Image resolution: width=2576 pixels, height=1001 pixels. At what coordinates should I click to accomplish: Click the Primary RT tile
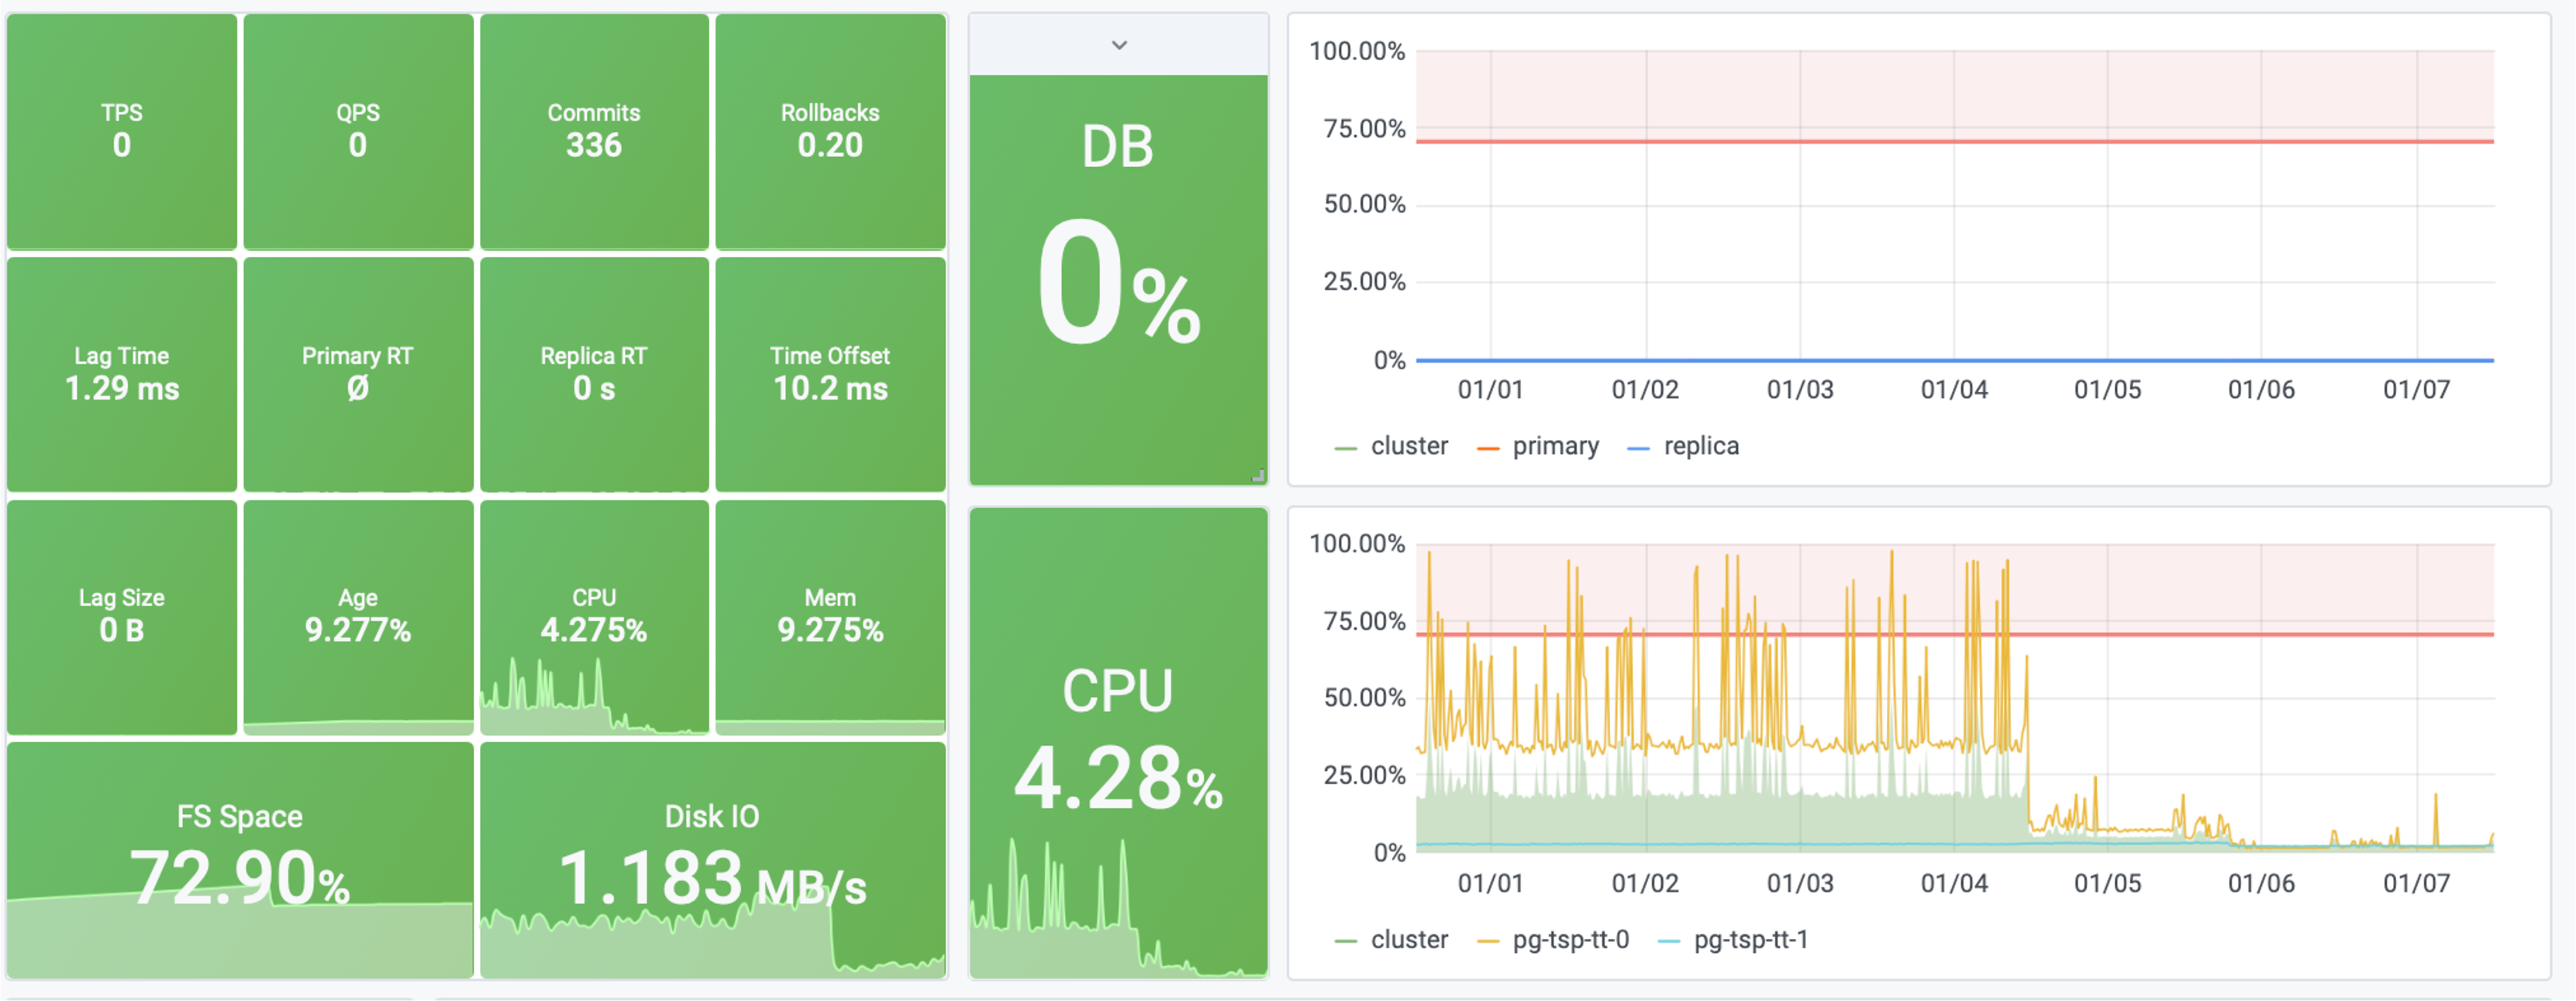358,374
